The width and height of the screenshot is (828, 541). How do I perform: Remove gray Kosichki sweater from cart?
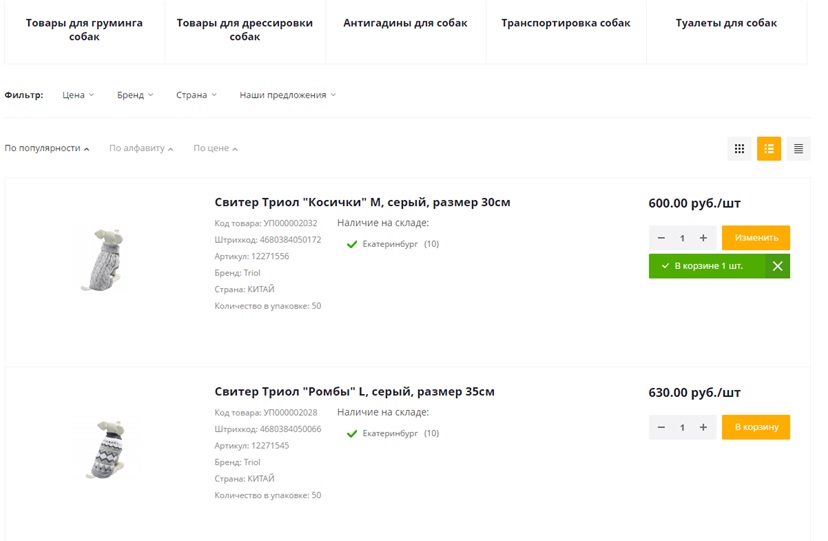[777, 266]
